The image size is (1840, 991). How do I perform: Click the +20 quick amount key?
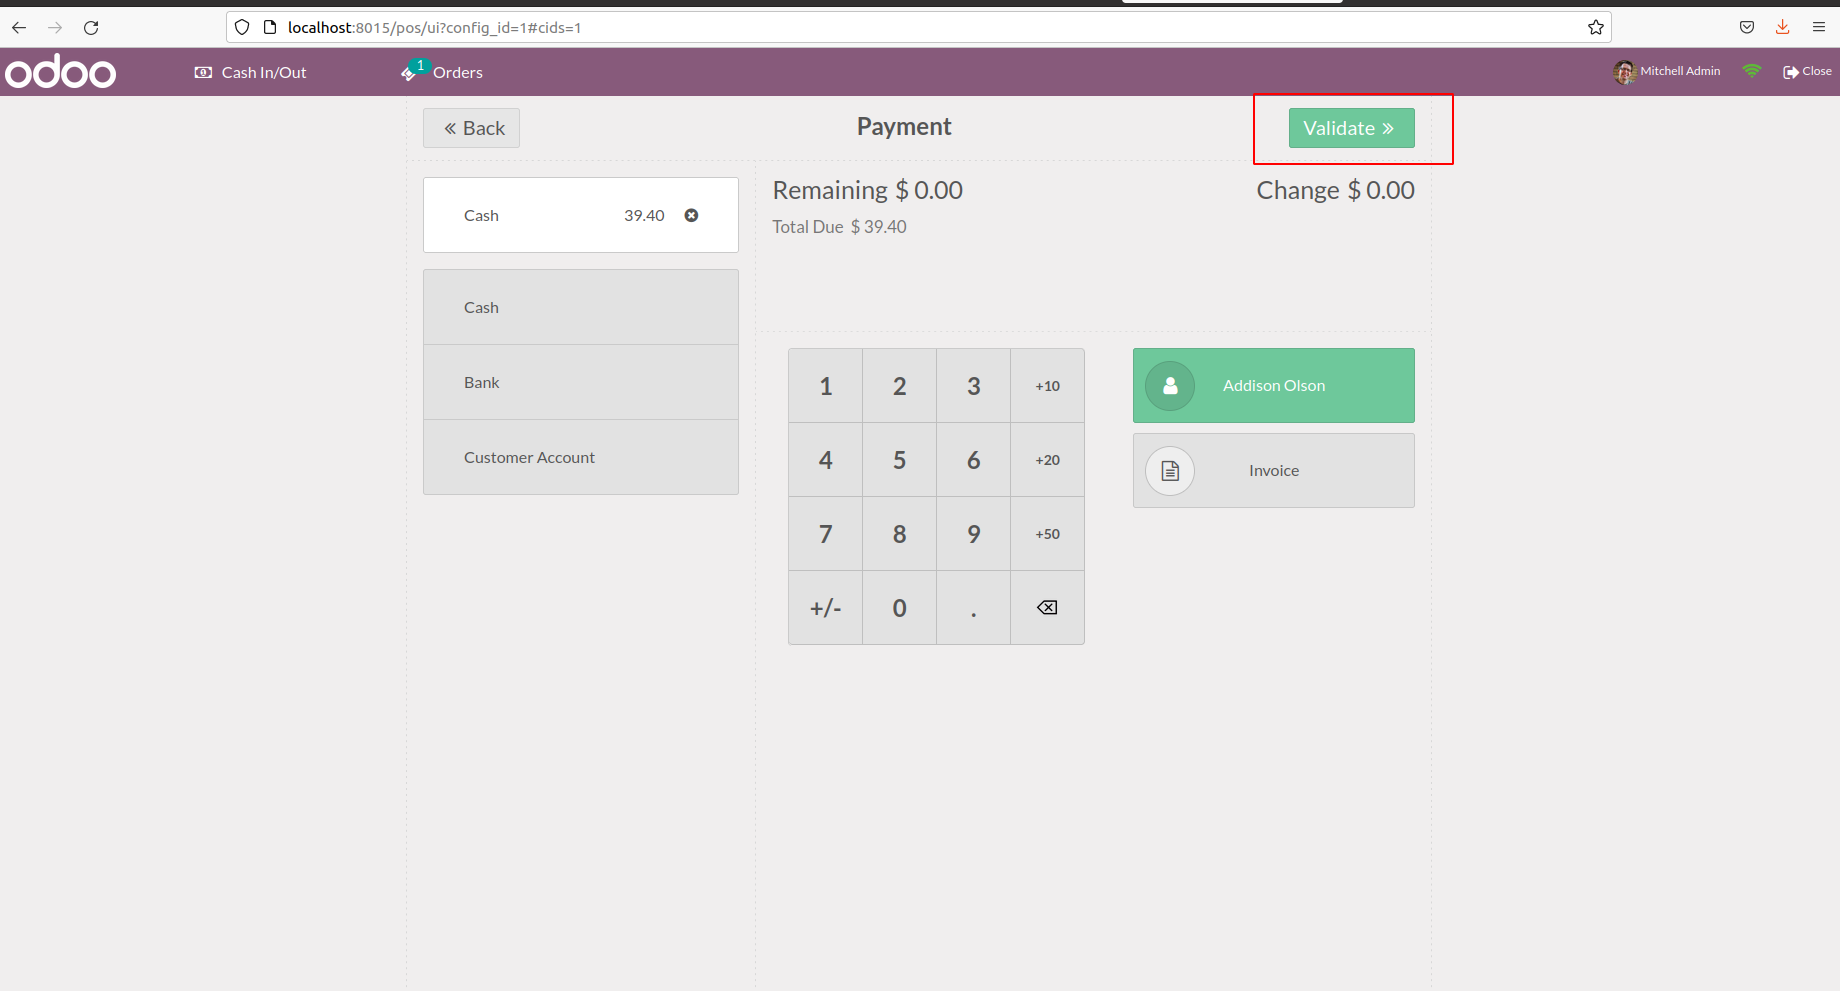[x=1047, y=460]
